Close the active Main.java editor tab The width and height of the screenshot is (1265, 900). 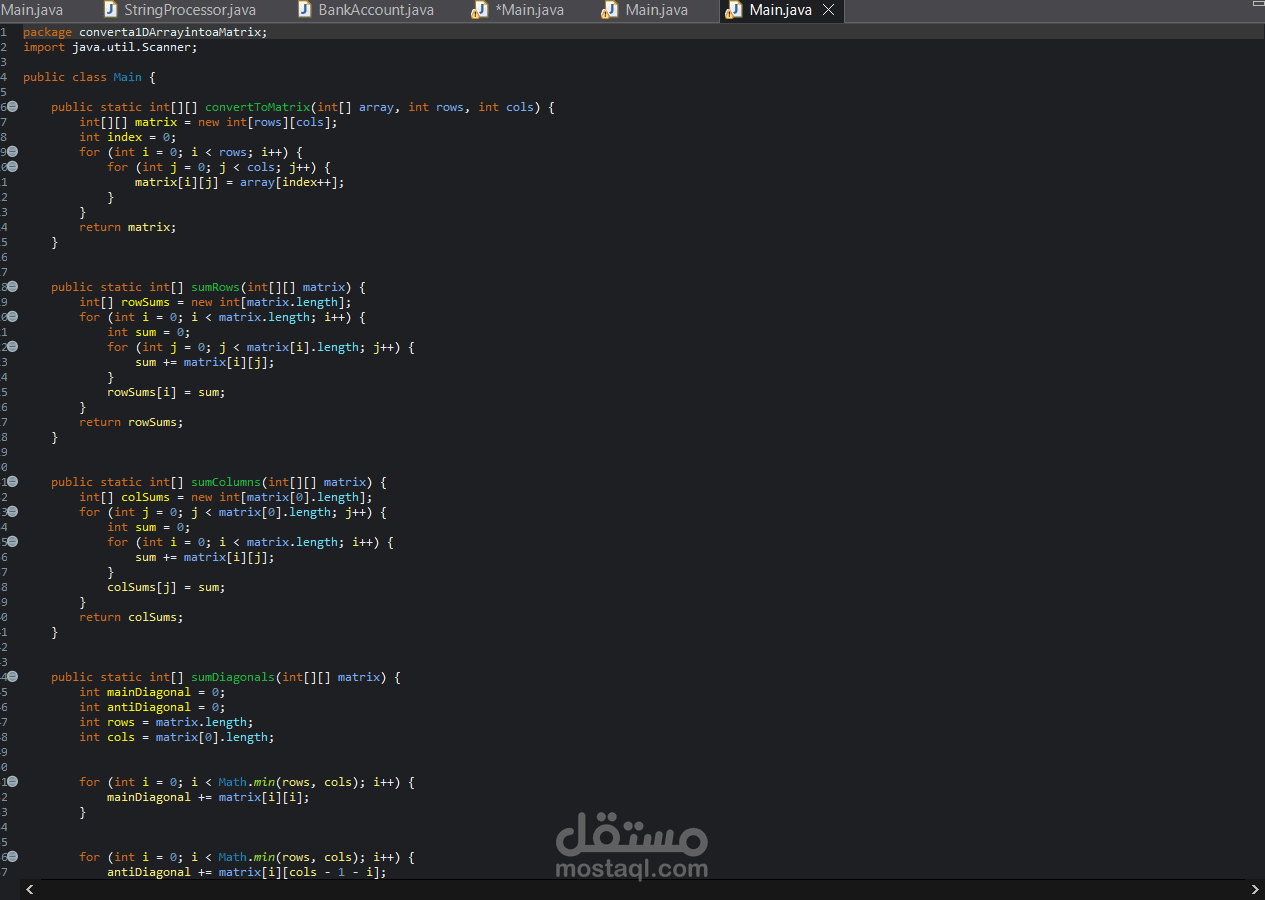click(828, 10)
